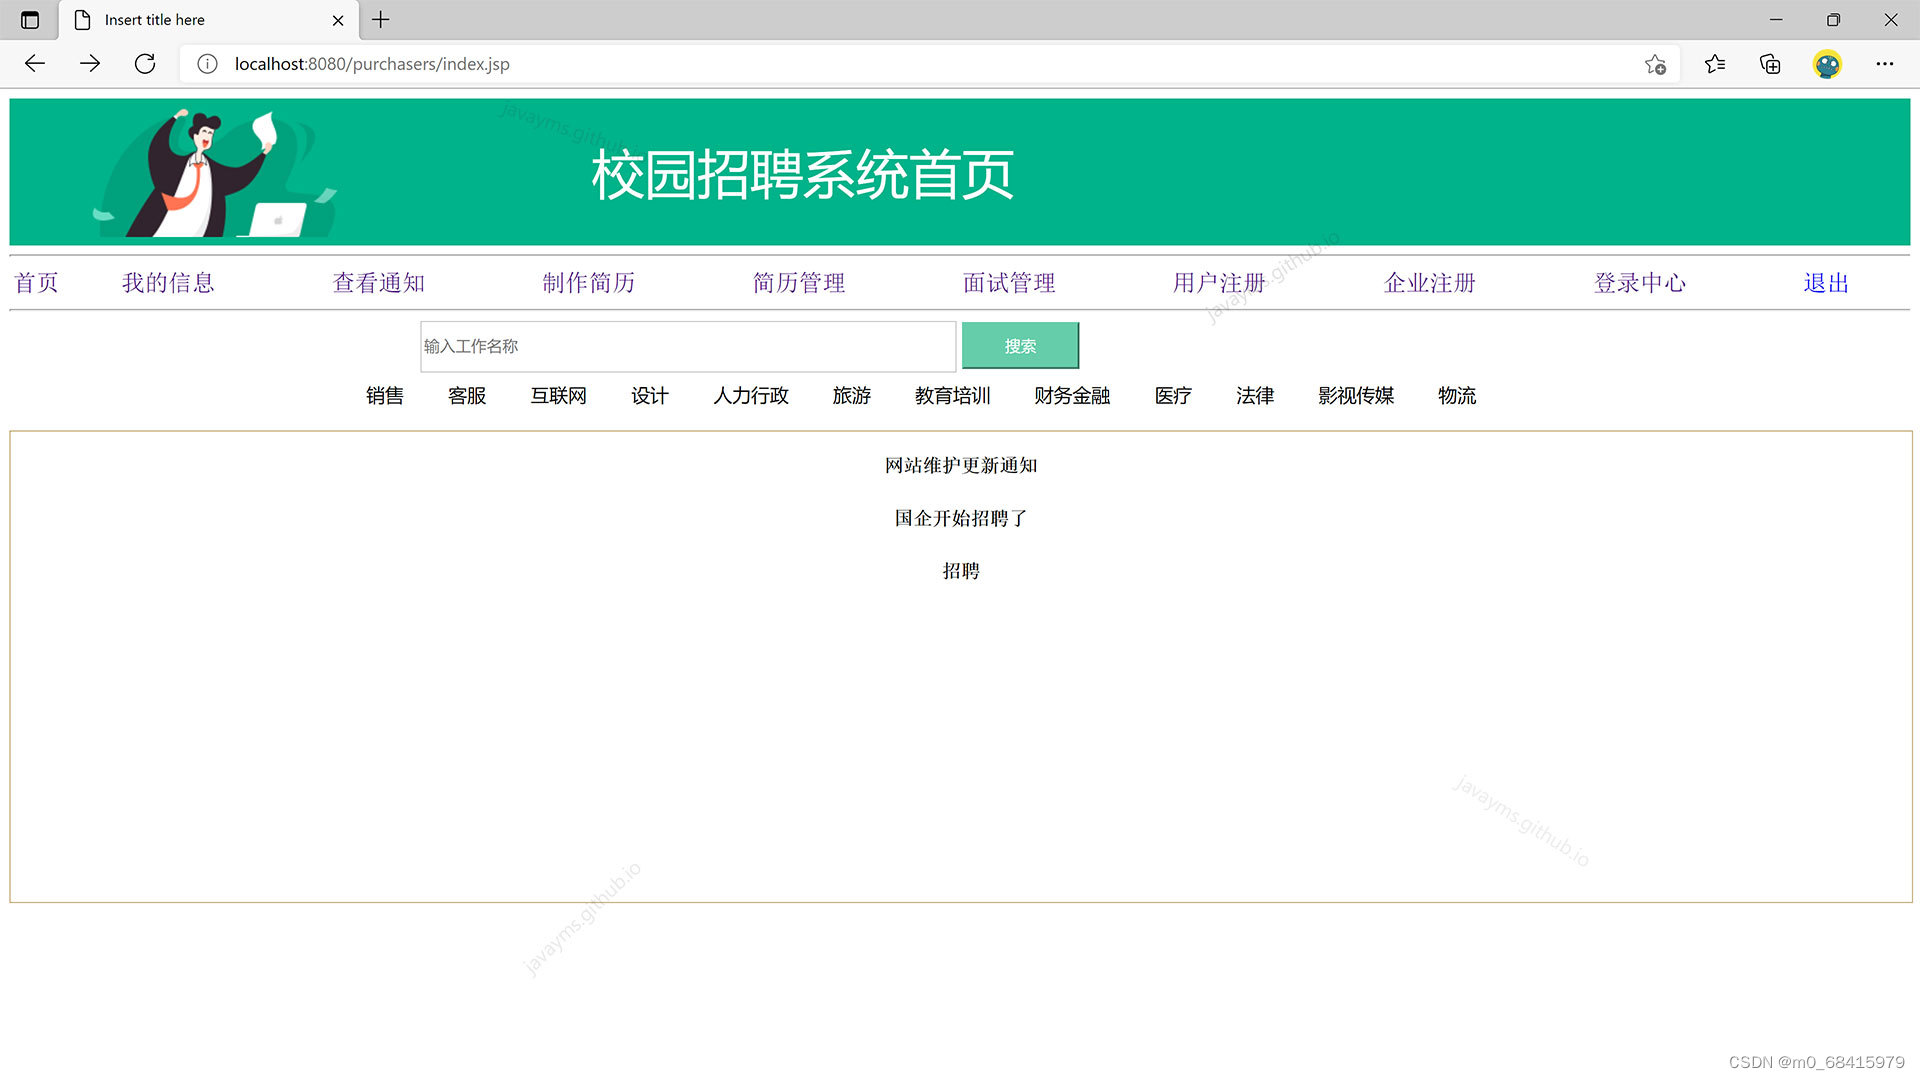Screen dimensions: 1920x1080
Task: Open 用户注册 in the navigation bar
Action: pos(1219,283)
